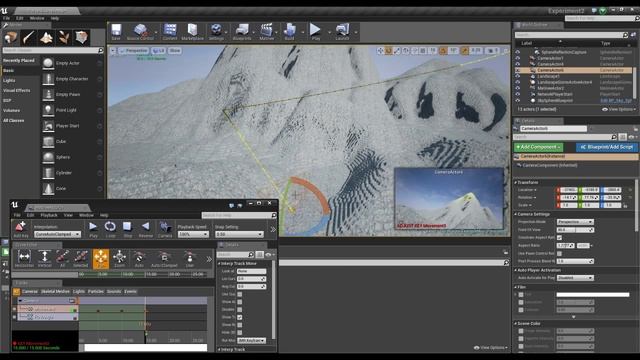Open Auto Activate for Player dropdown
This screenshot has width=640, height=360.
[575, 278]
